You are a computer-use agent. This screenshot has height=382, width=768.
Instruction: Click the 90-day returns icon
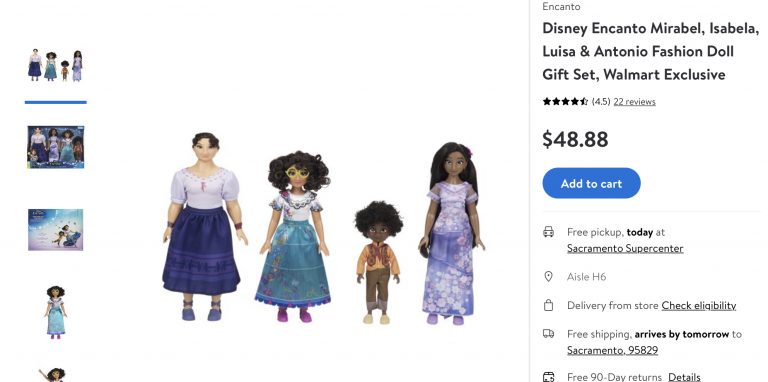click(x=548, y=376)
